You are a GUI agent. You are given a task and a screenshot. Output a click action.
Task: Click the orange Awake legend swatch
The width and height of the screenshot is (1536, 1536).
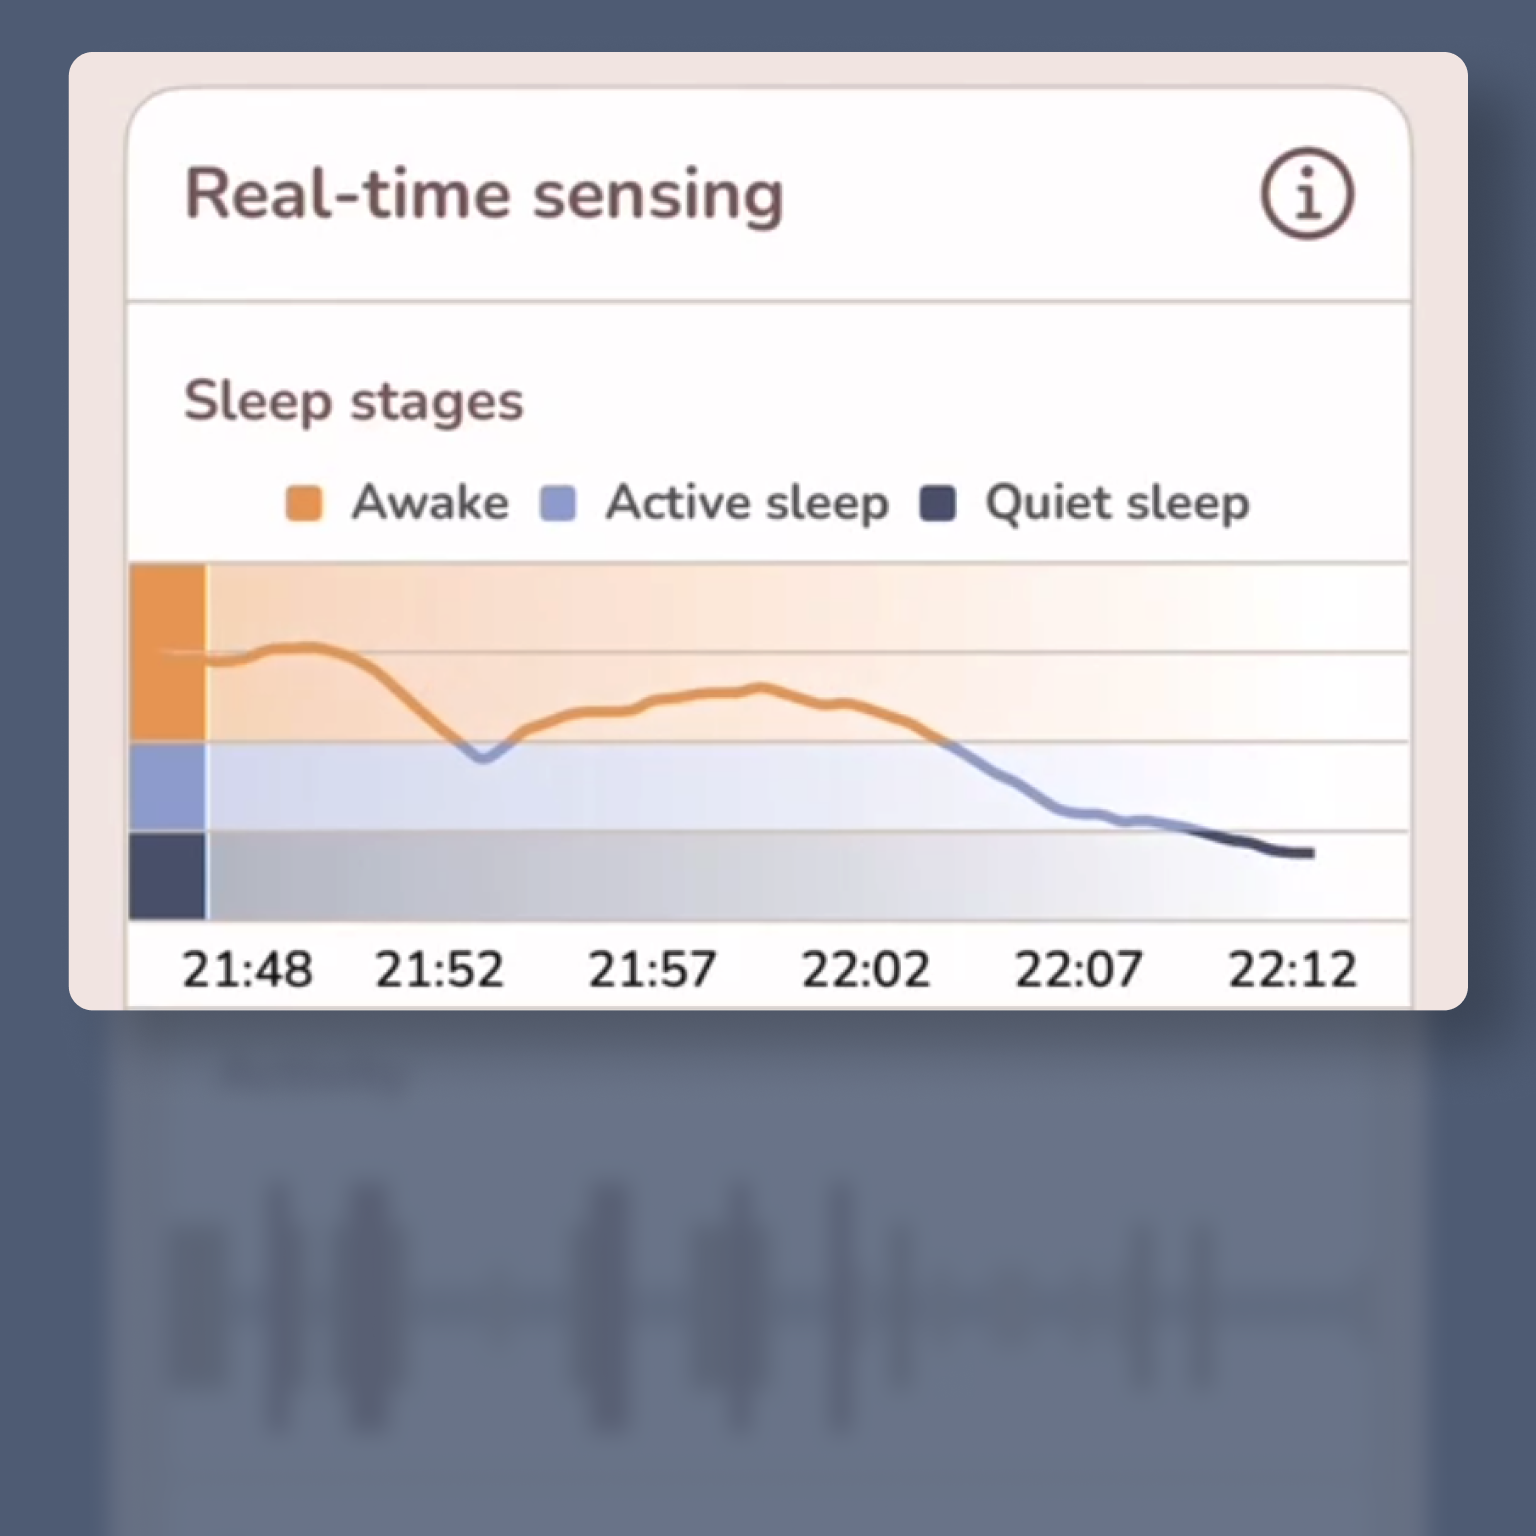[304, 503]
